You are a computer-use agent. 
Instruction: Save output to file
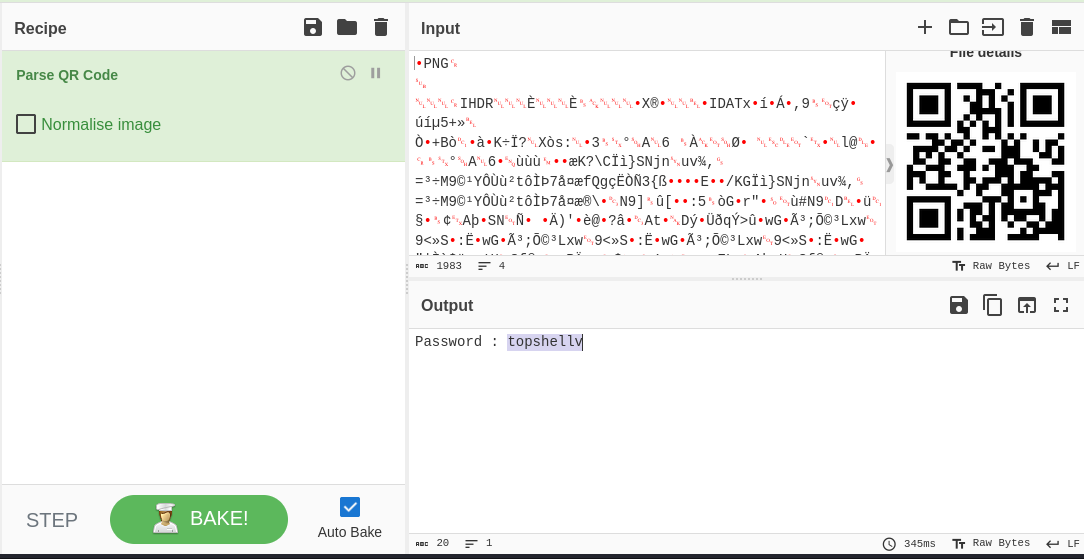coord(959,305)
